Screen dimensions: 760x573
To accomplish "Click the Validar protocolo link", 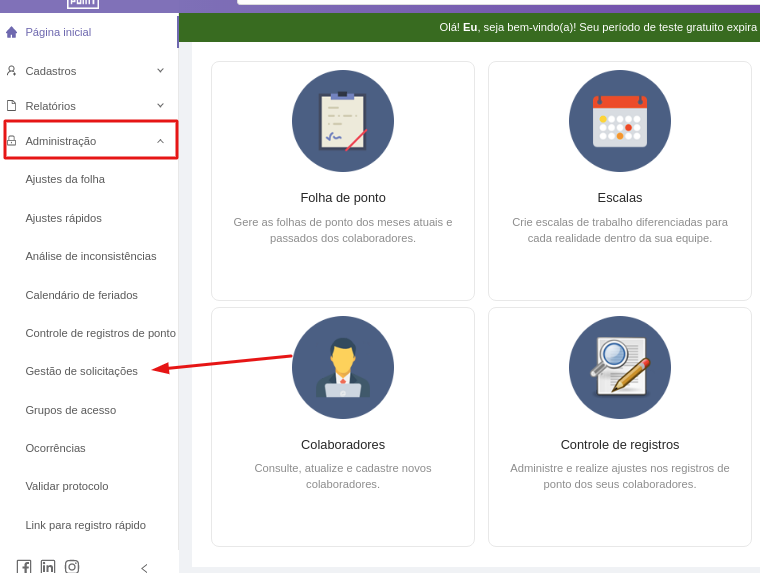I will 67,486.
